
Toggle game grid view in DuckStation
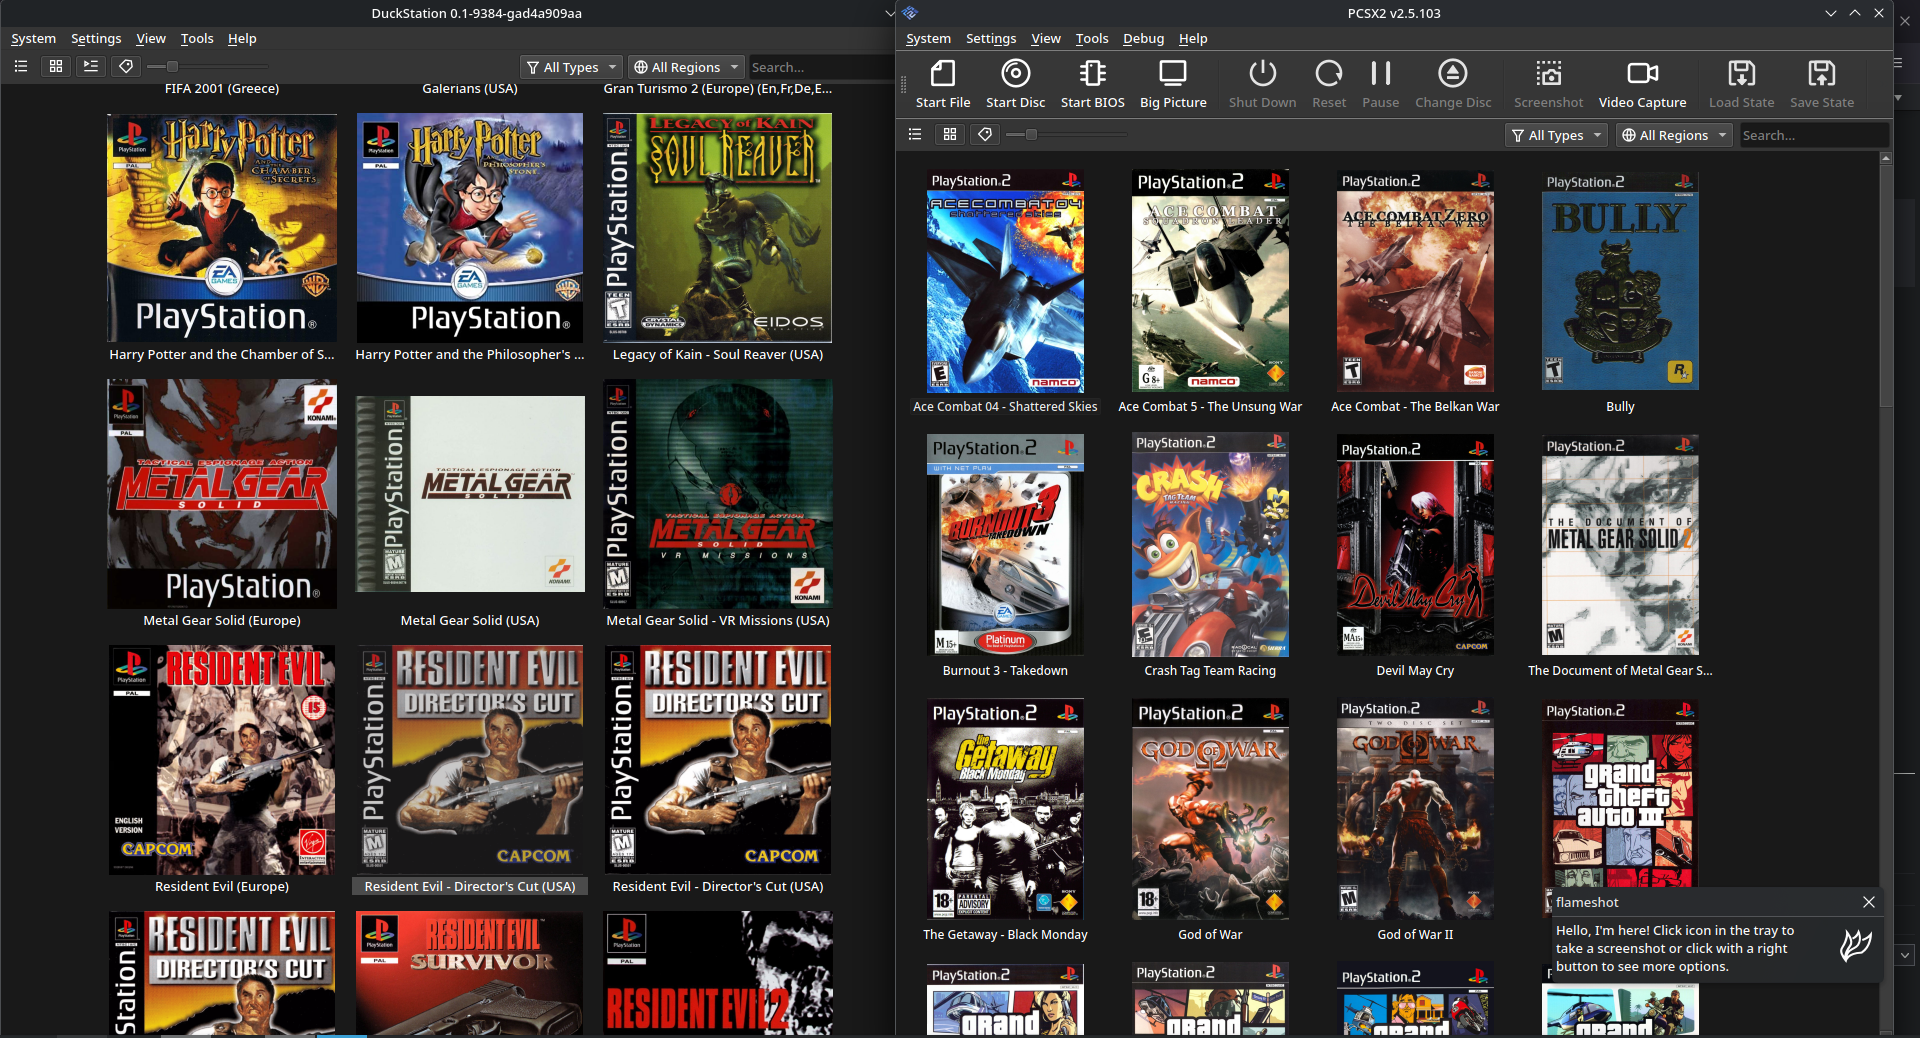coord(56,66)
